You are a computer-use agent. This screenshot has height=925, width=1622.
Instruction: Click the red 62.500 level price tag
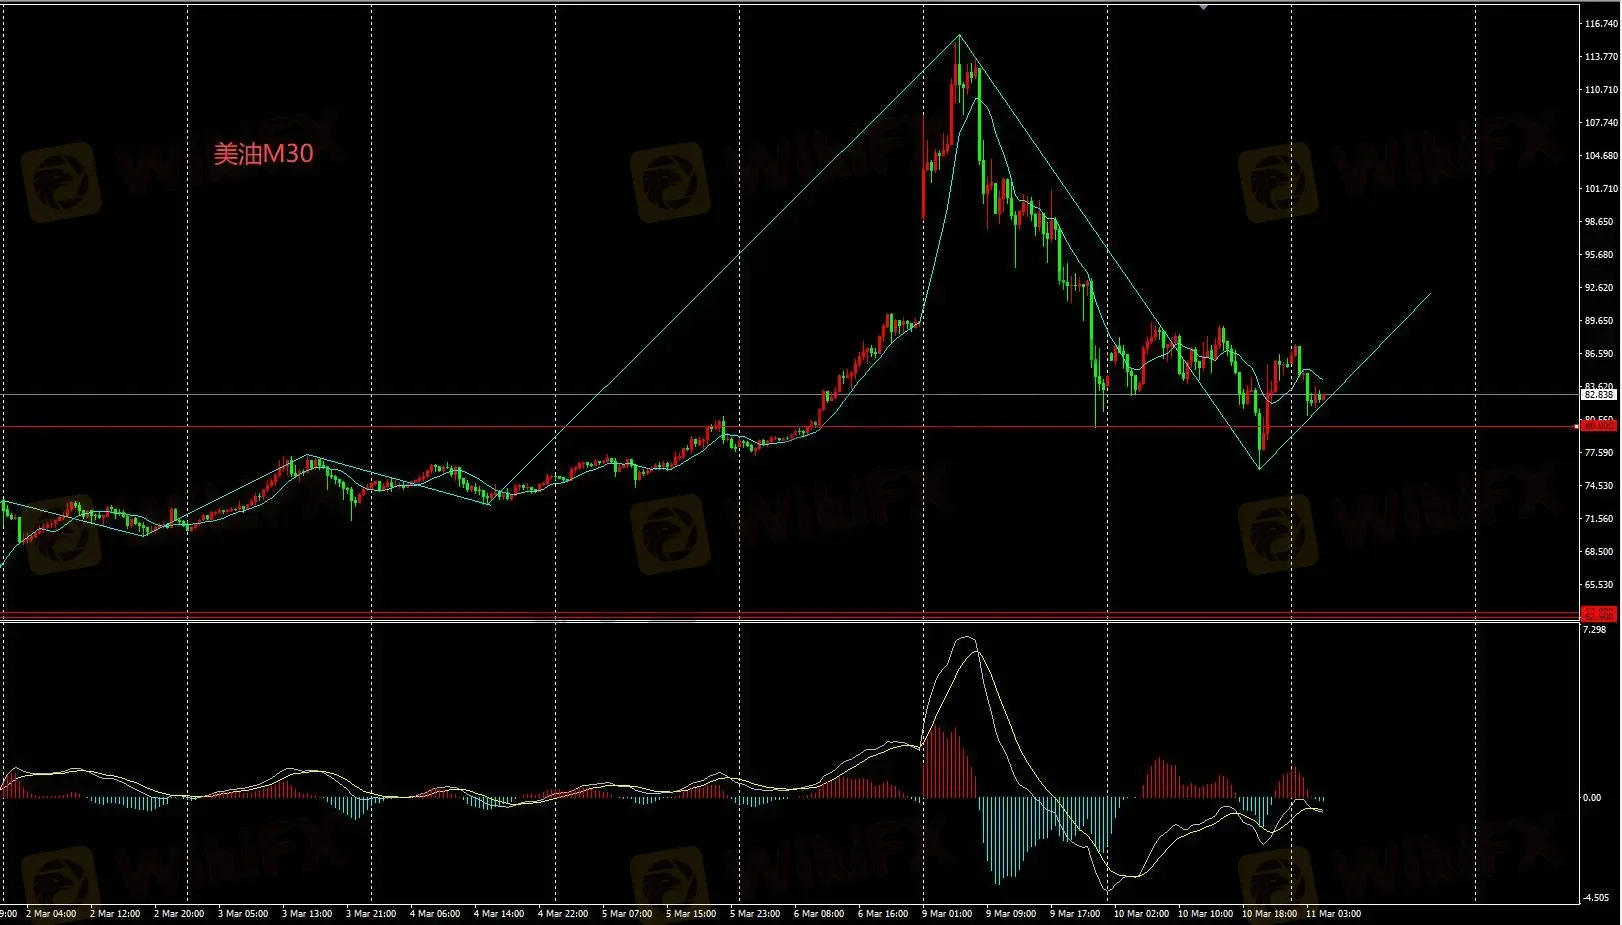tap(1600, 615)
